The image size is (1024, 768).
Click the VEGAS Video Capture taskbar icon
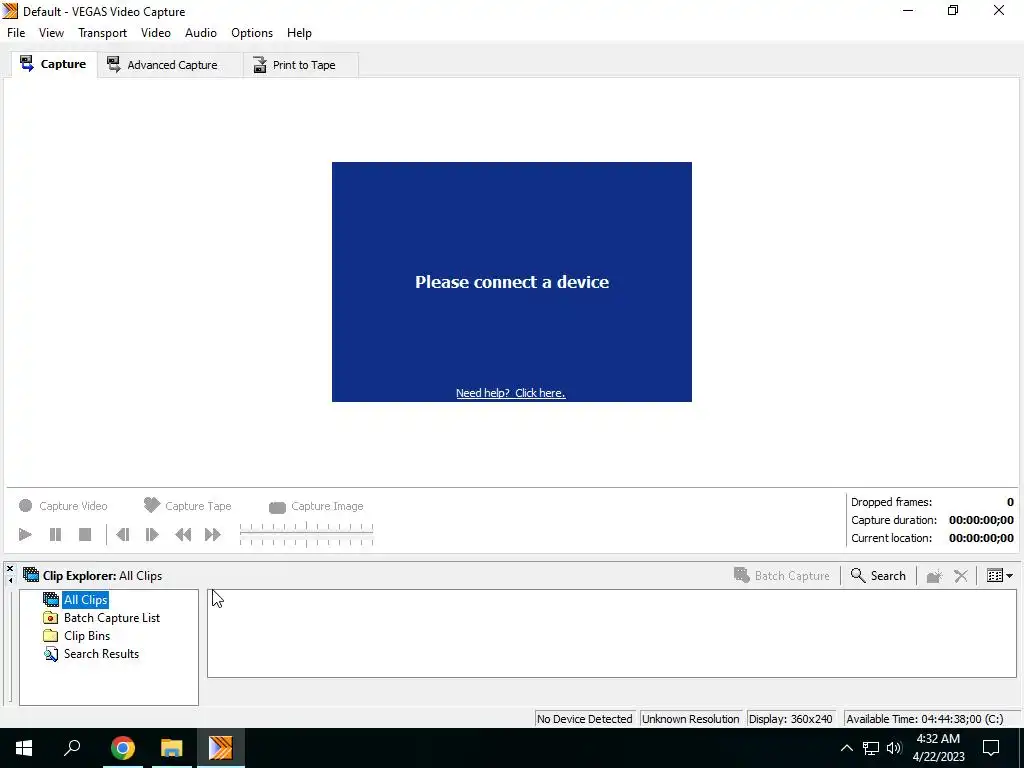220,748
